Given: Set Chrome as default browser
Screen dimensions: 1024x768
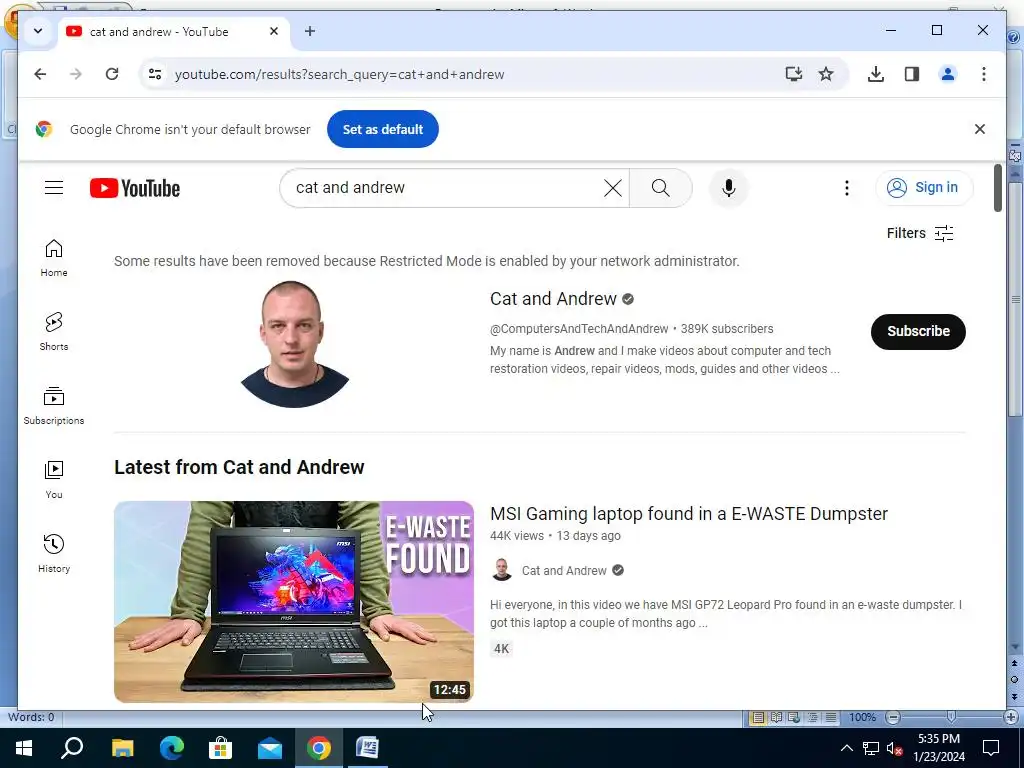Looking at the screenshot, I should 383,129.
